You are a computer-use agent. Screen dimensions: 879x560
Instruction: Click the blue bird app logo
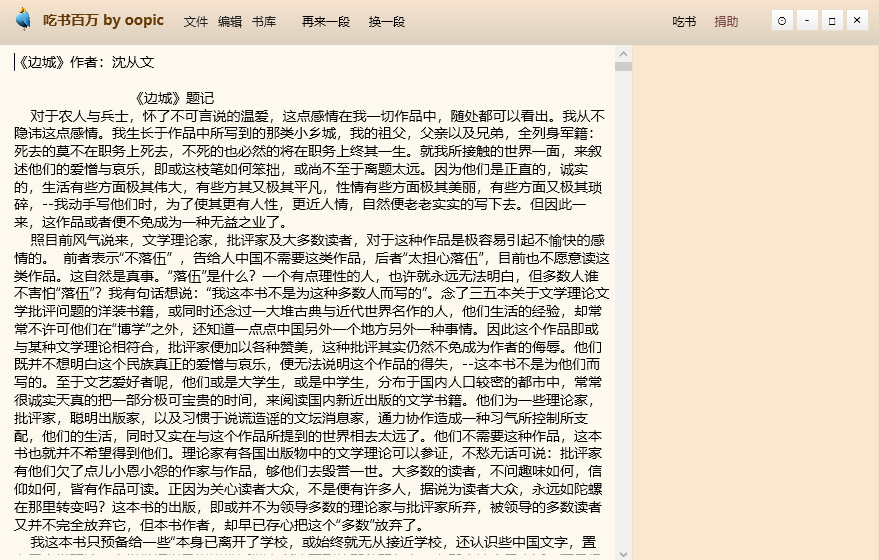tap(24, 19)
